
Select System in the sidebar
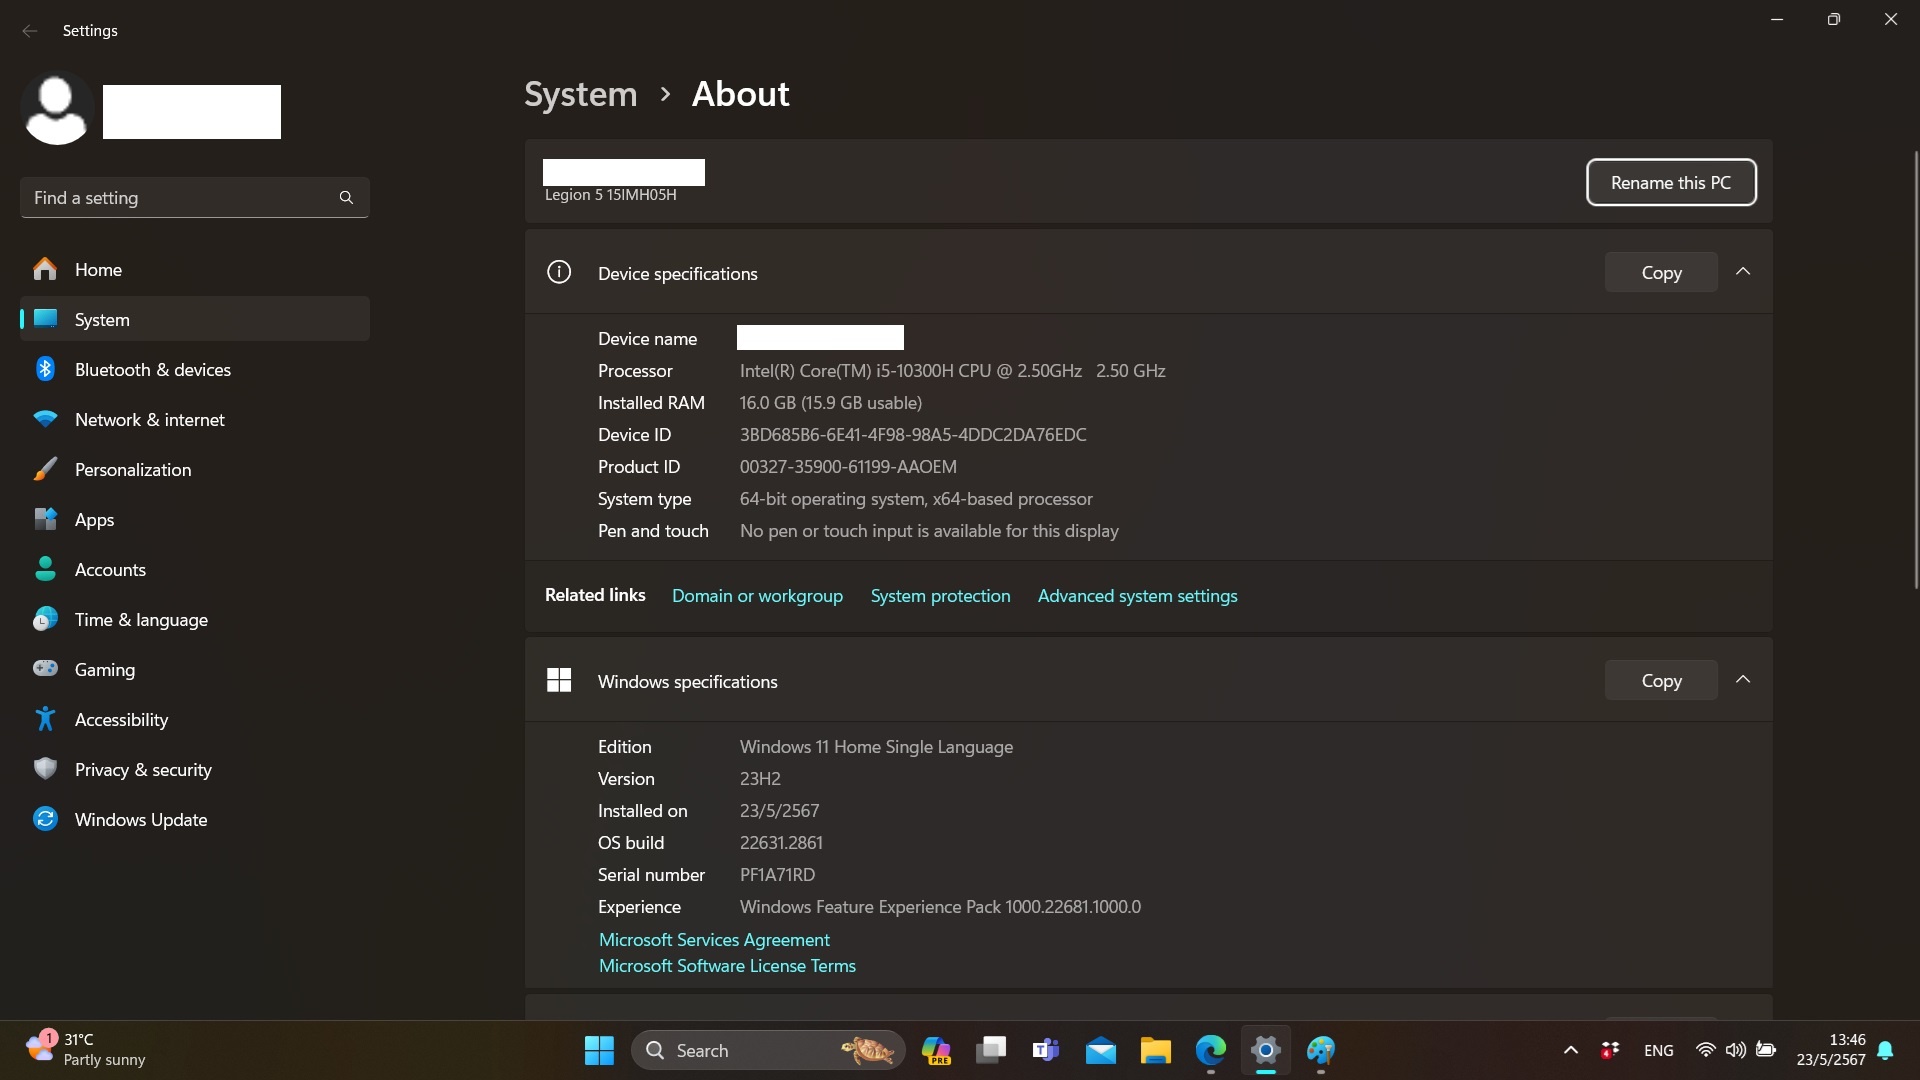pos(195,319)
